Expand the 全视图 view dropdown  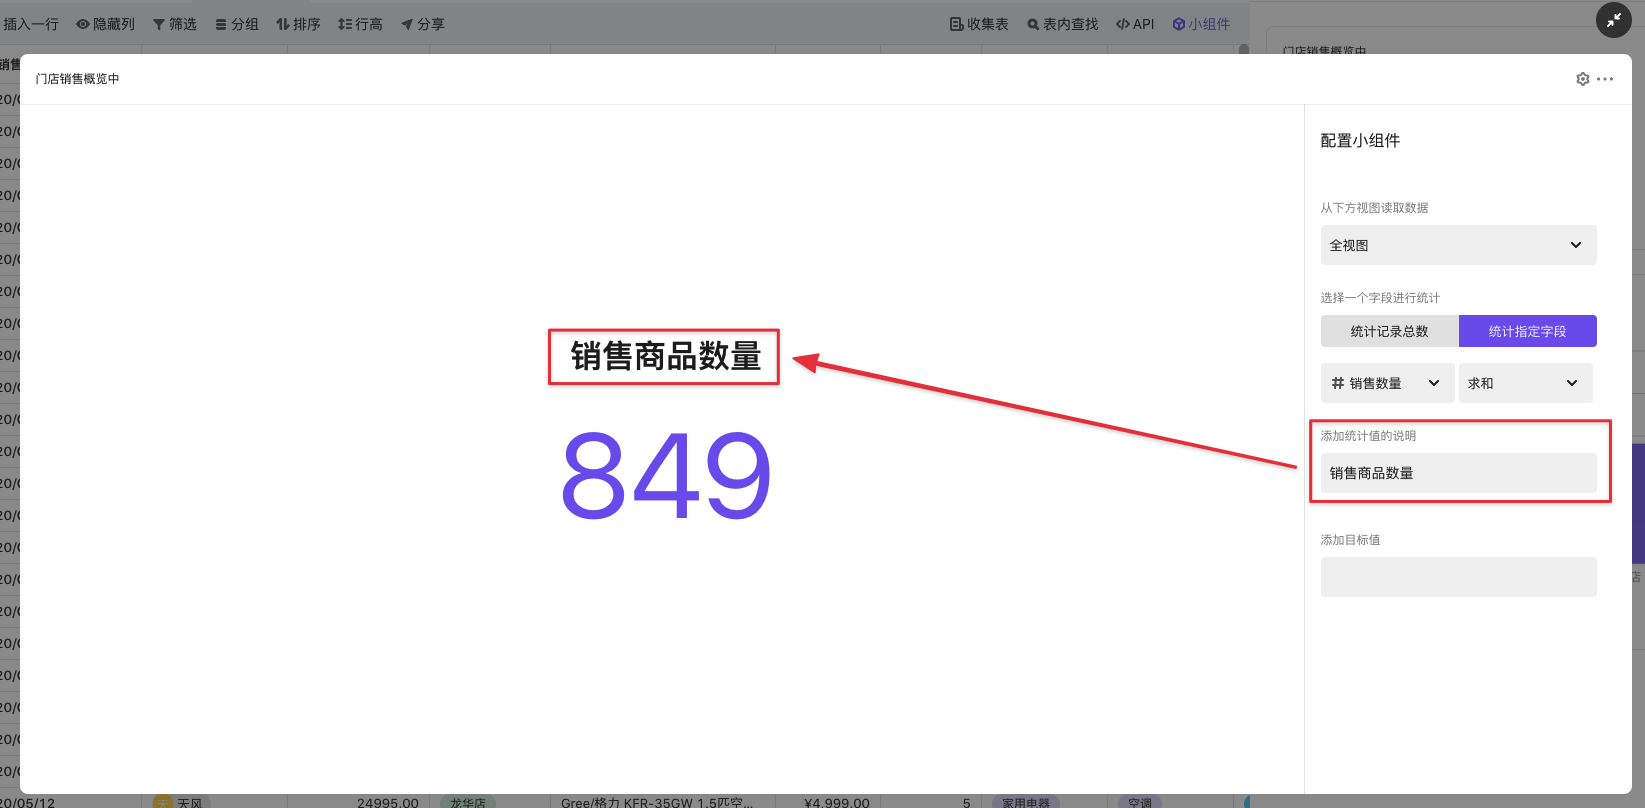pyautogui.click(x=1458, y=245)
